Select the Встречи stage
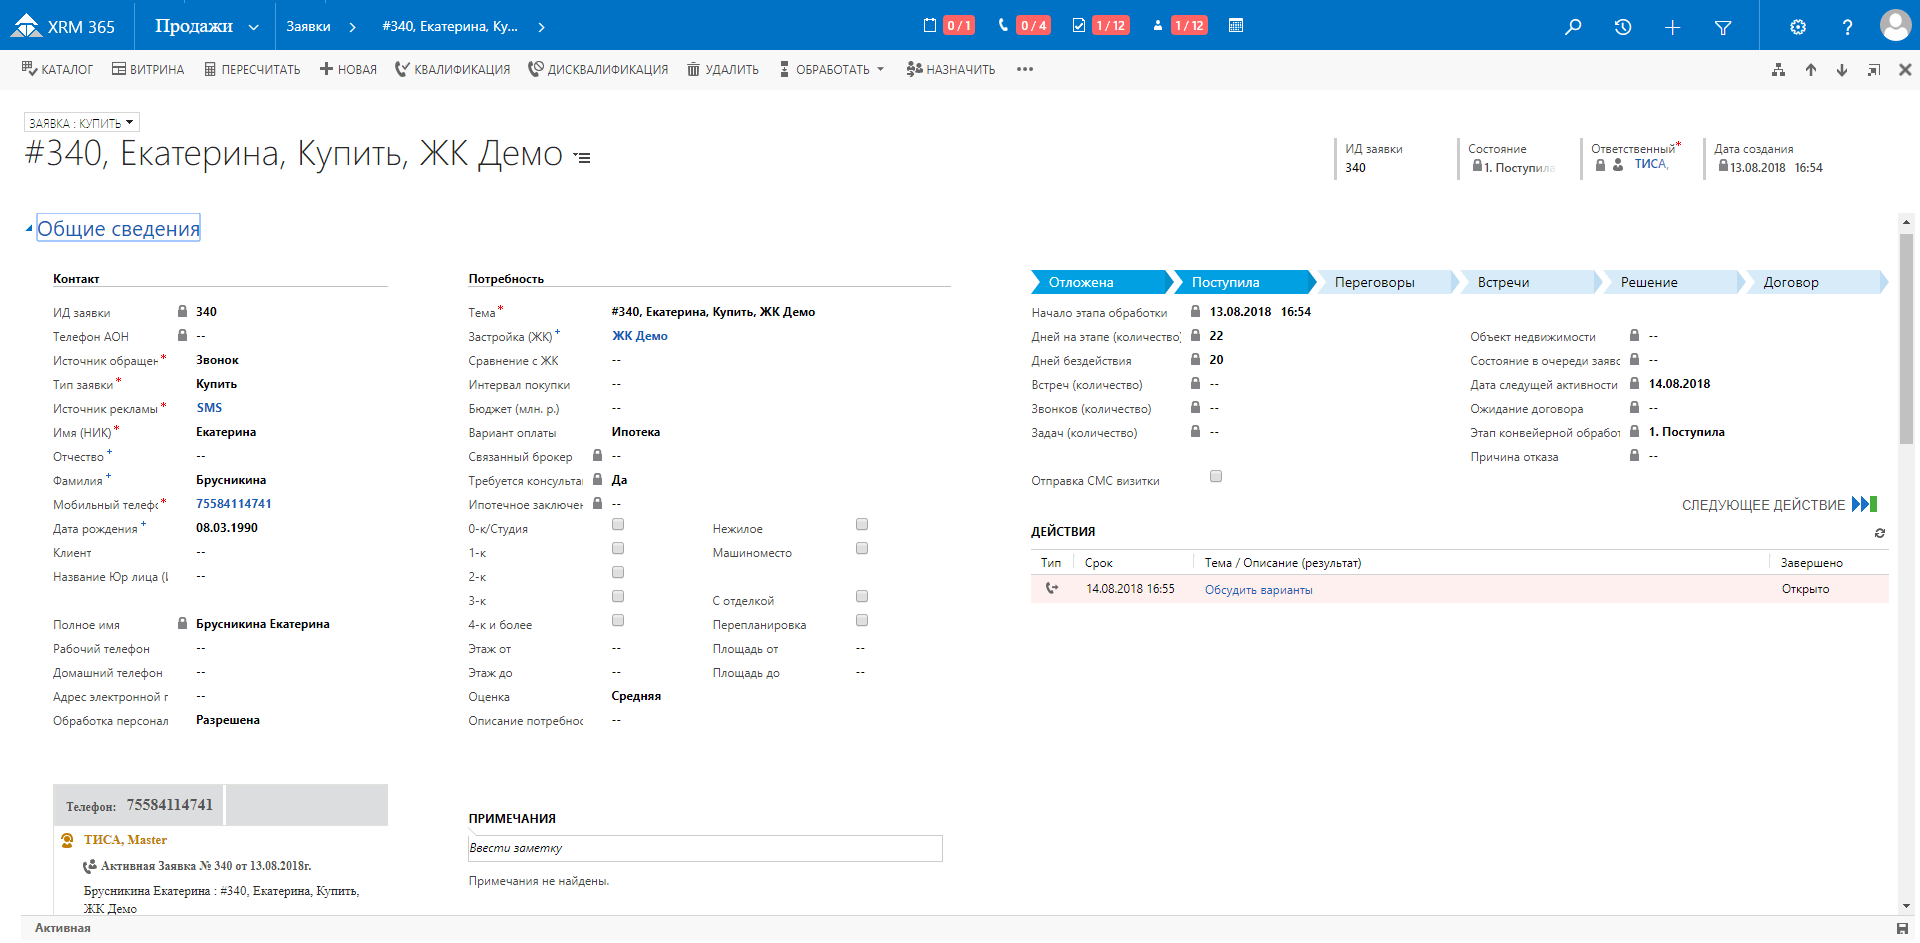1920x943 pixels. [1529, 282]
